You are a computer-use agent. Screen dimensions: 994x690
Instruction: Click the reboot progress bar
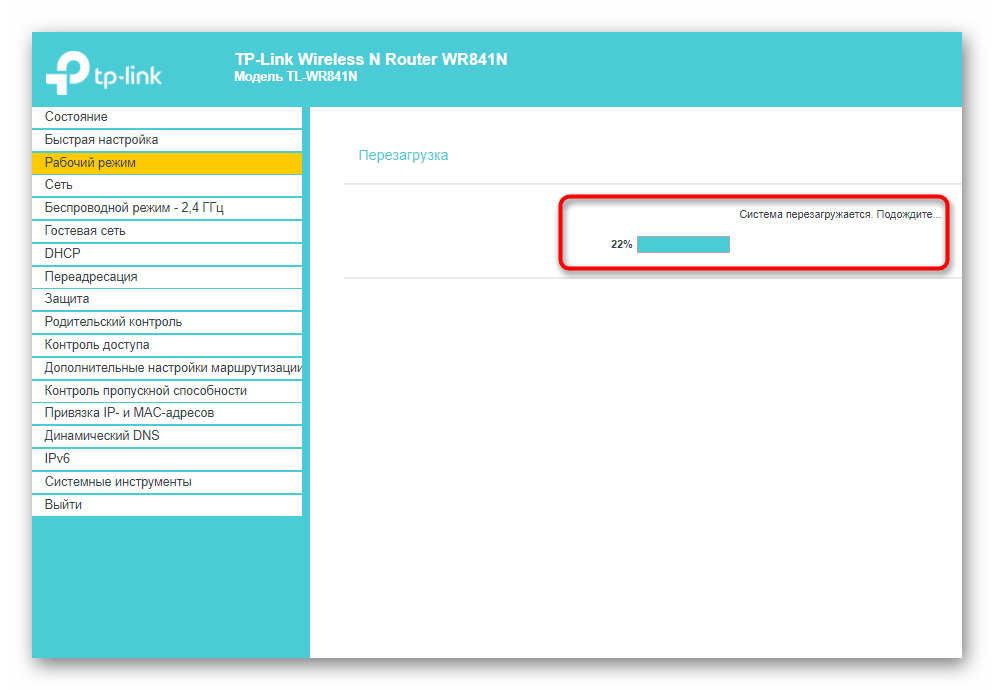683,244
